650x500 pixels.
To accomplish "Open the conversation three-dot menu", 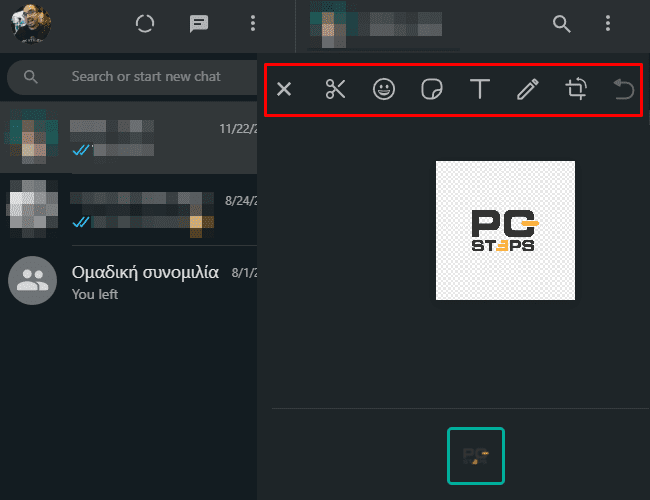I will [x=608, y=24].
